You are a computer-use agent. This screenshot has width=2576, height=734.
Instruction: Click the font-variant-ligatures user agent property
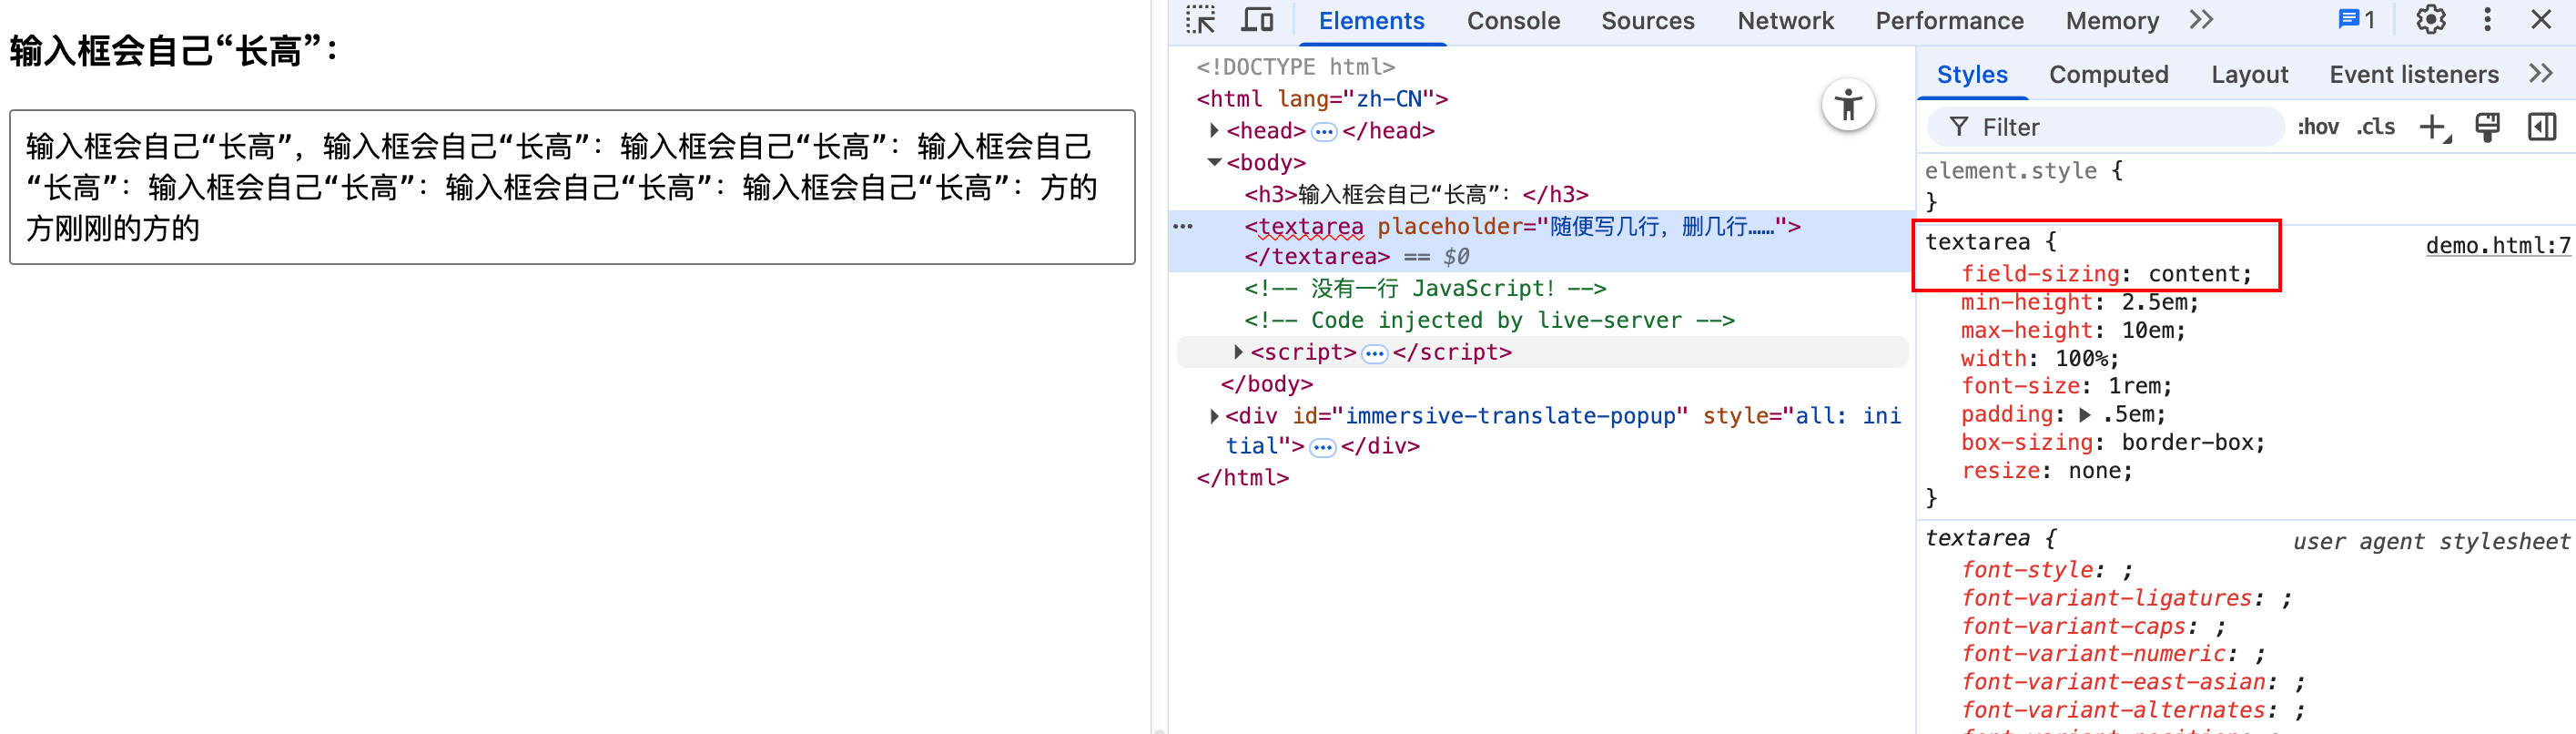pos(2108,598)
